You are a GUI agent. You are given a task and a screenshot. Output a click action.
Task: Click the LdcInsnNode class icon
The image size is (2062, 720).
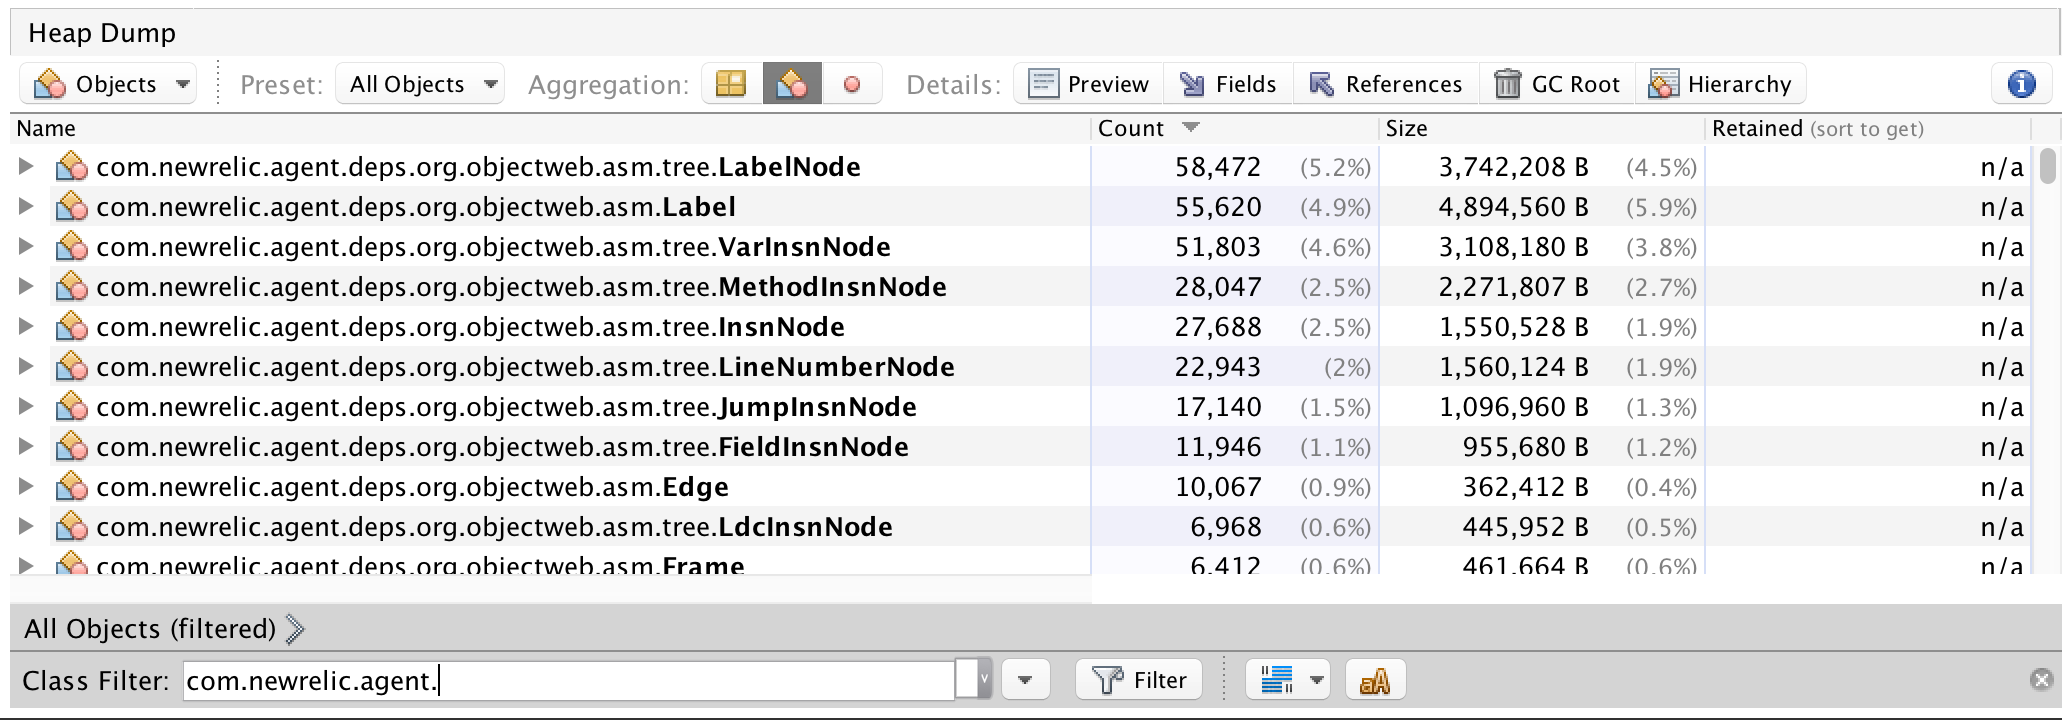(72, 527)
